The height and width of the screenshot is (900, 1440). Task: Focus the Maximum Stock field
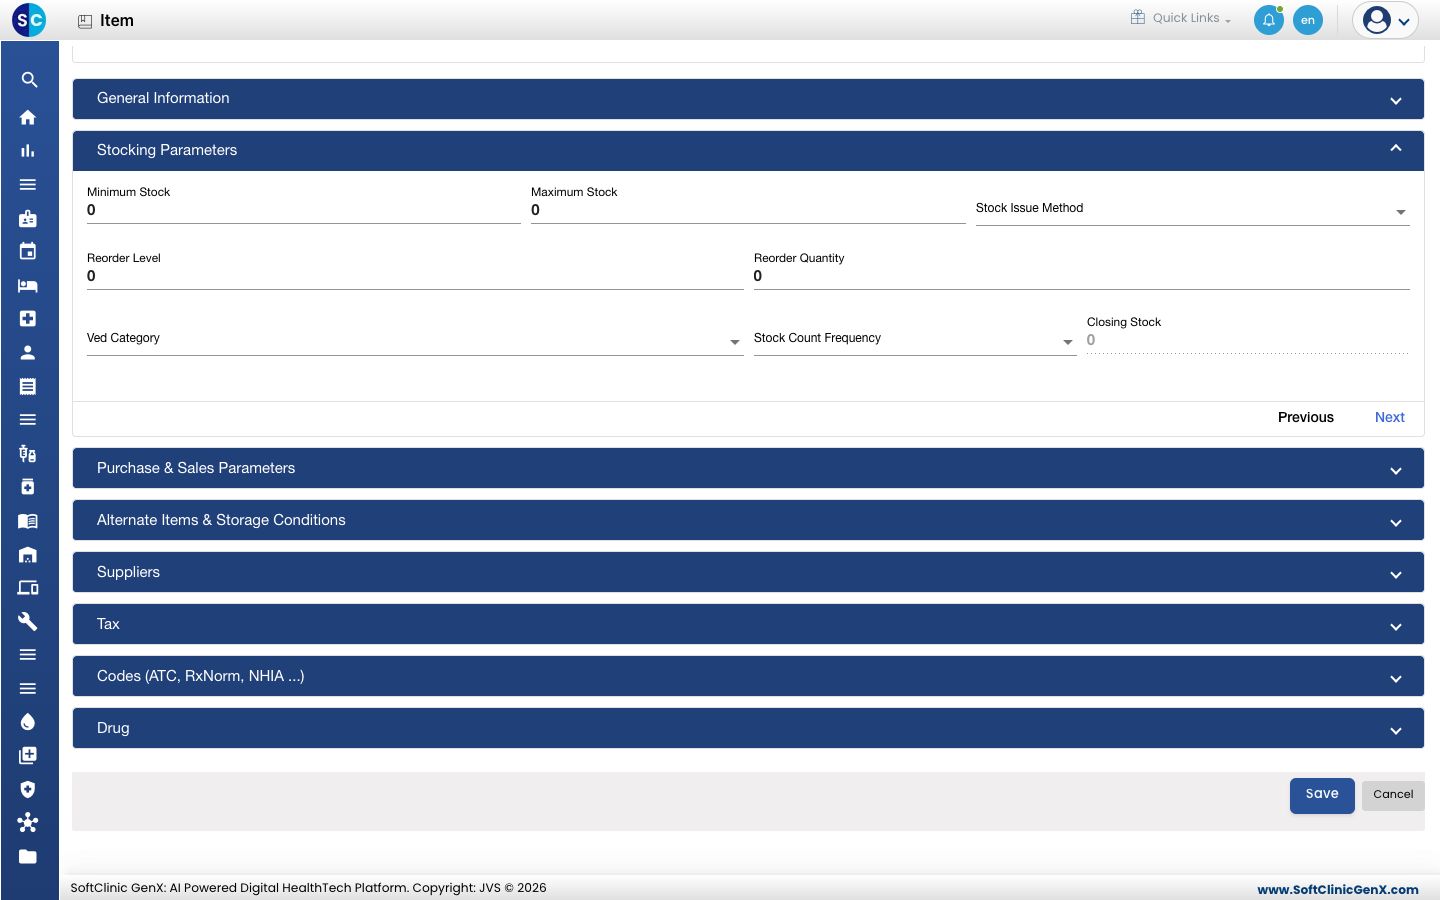click(748, 210)
